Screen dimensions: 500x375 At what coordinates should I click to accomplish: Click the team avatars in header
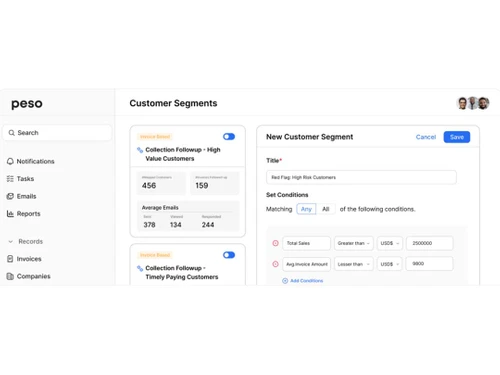pos(473,103)
